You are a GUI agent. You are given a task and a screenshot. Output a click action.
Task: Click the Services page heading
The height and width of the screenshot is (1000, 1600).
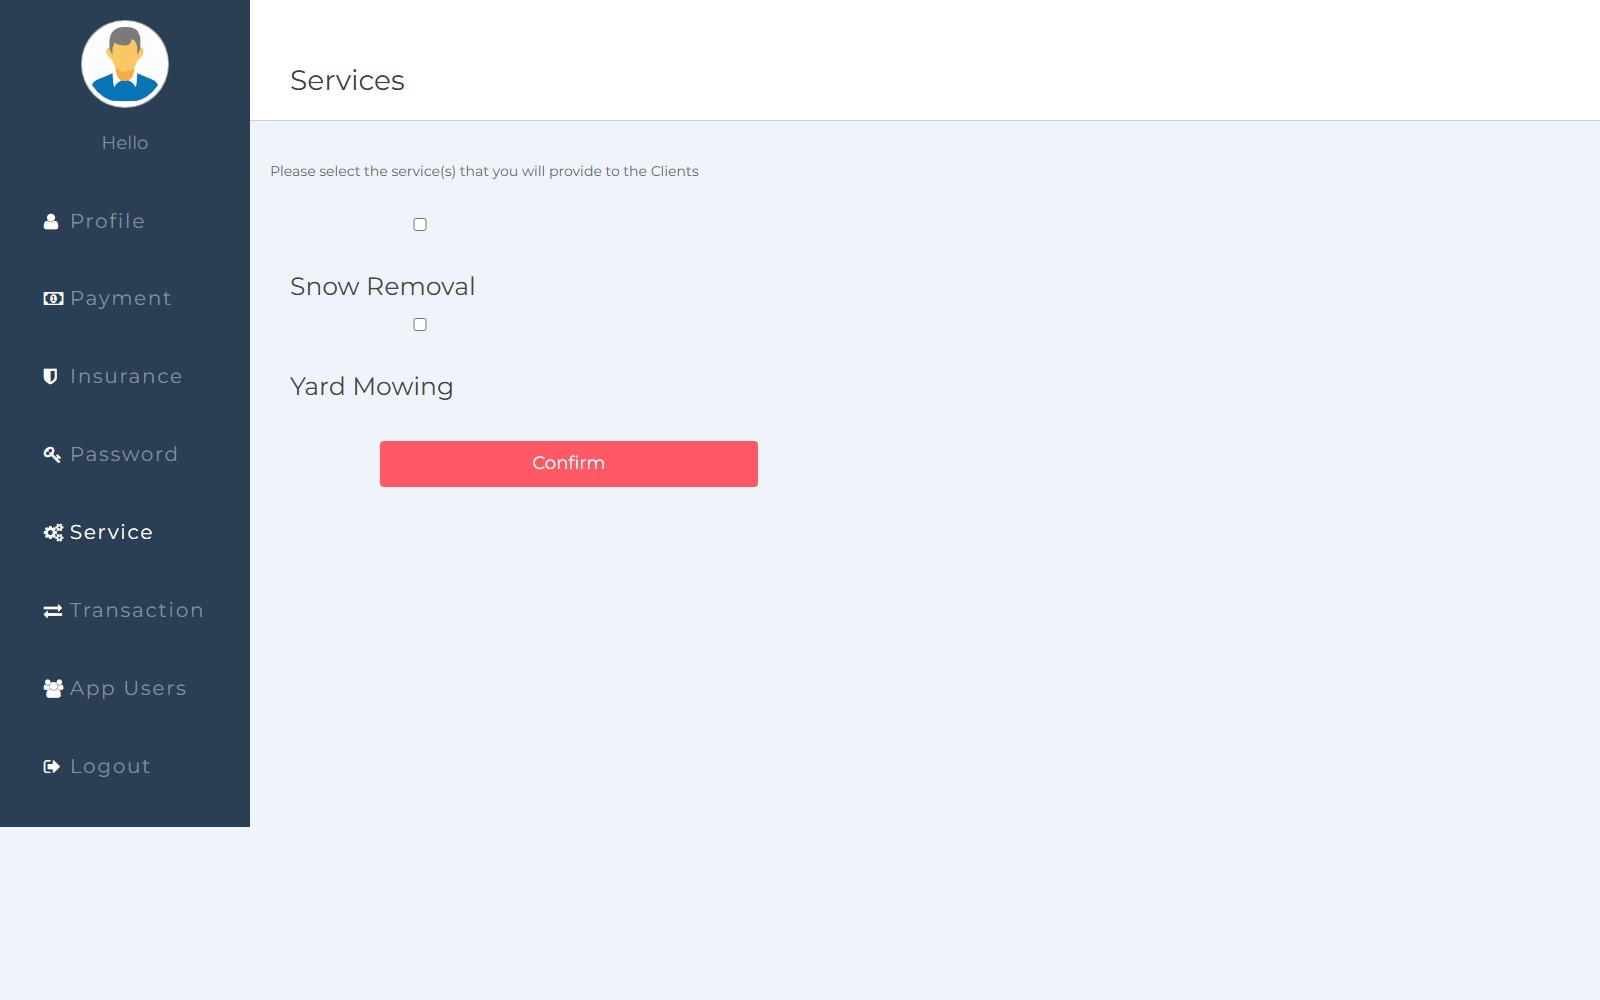pyautogui.click(x=347, y=80)
